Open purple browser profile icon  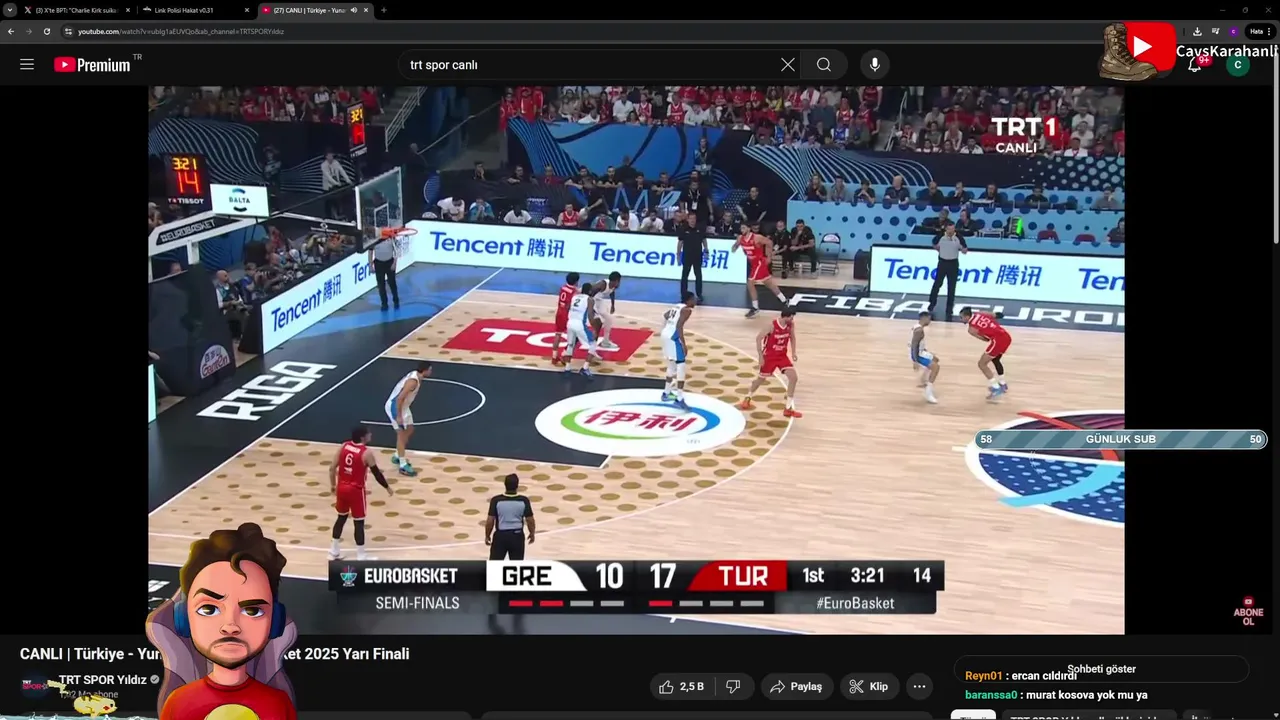coord(1233,31)
